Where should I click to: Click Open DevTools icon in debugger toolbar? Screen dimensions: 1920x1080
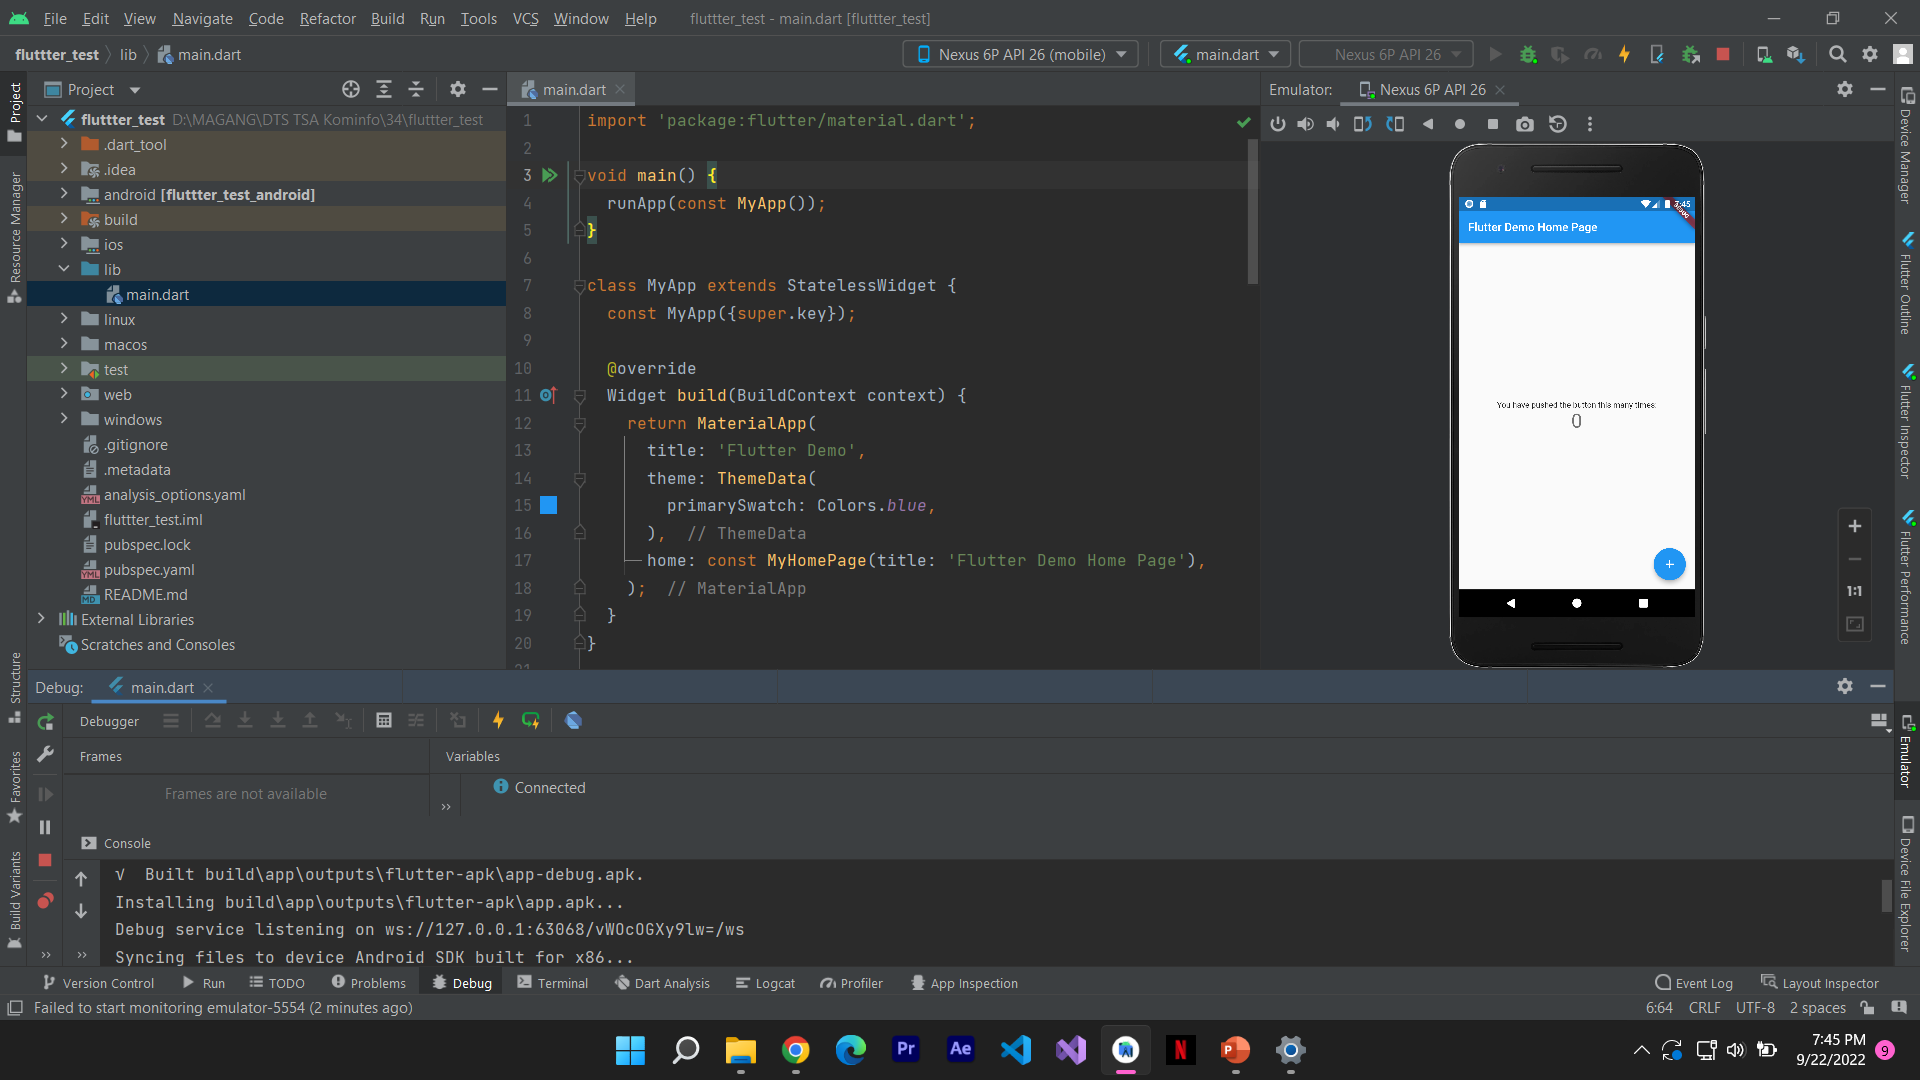[573, 720]
